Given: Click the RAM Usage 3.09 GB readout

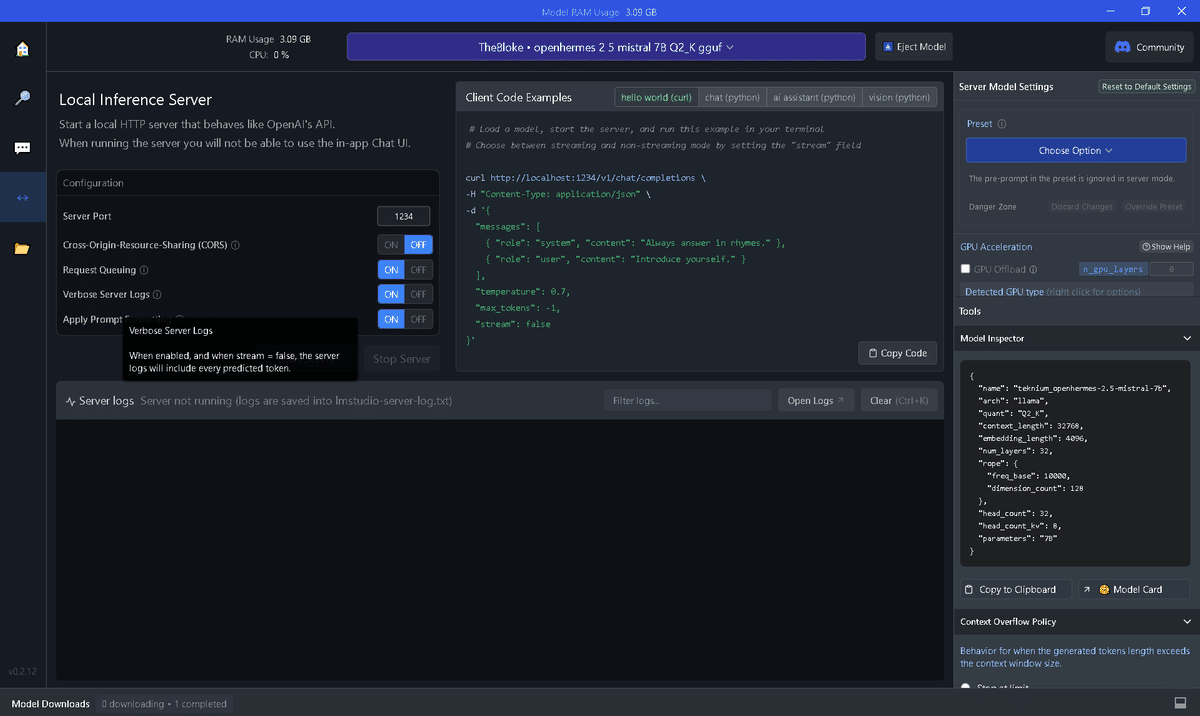Looking at the screenshot, I should pos(268,39).
